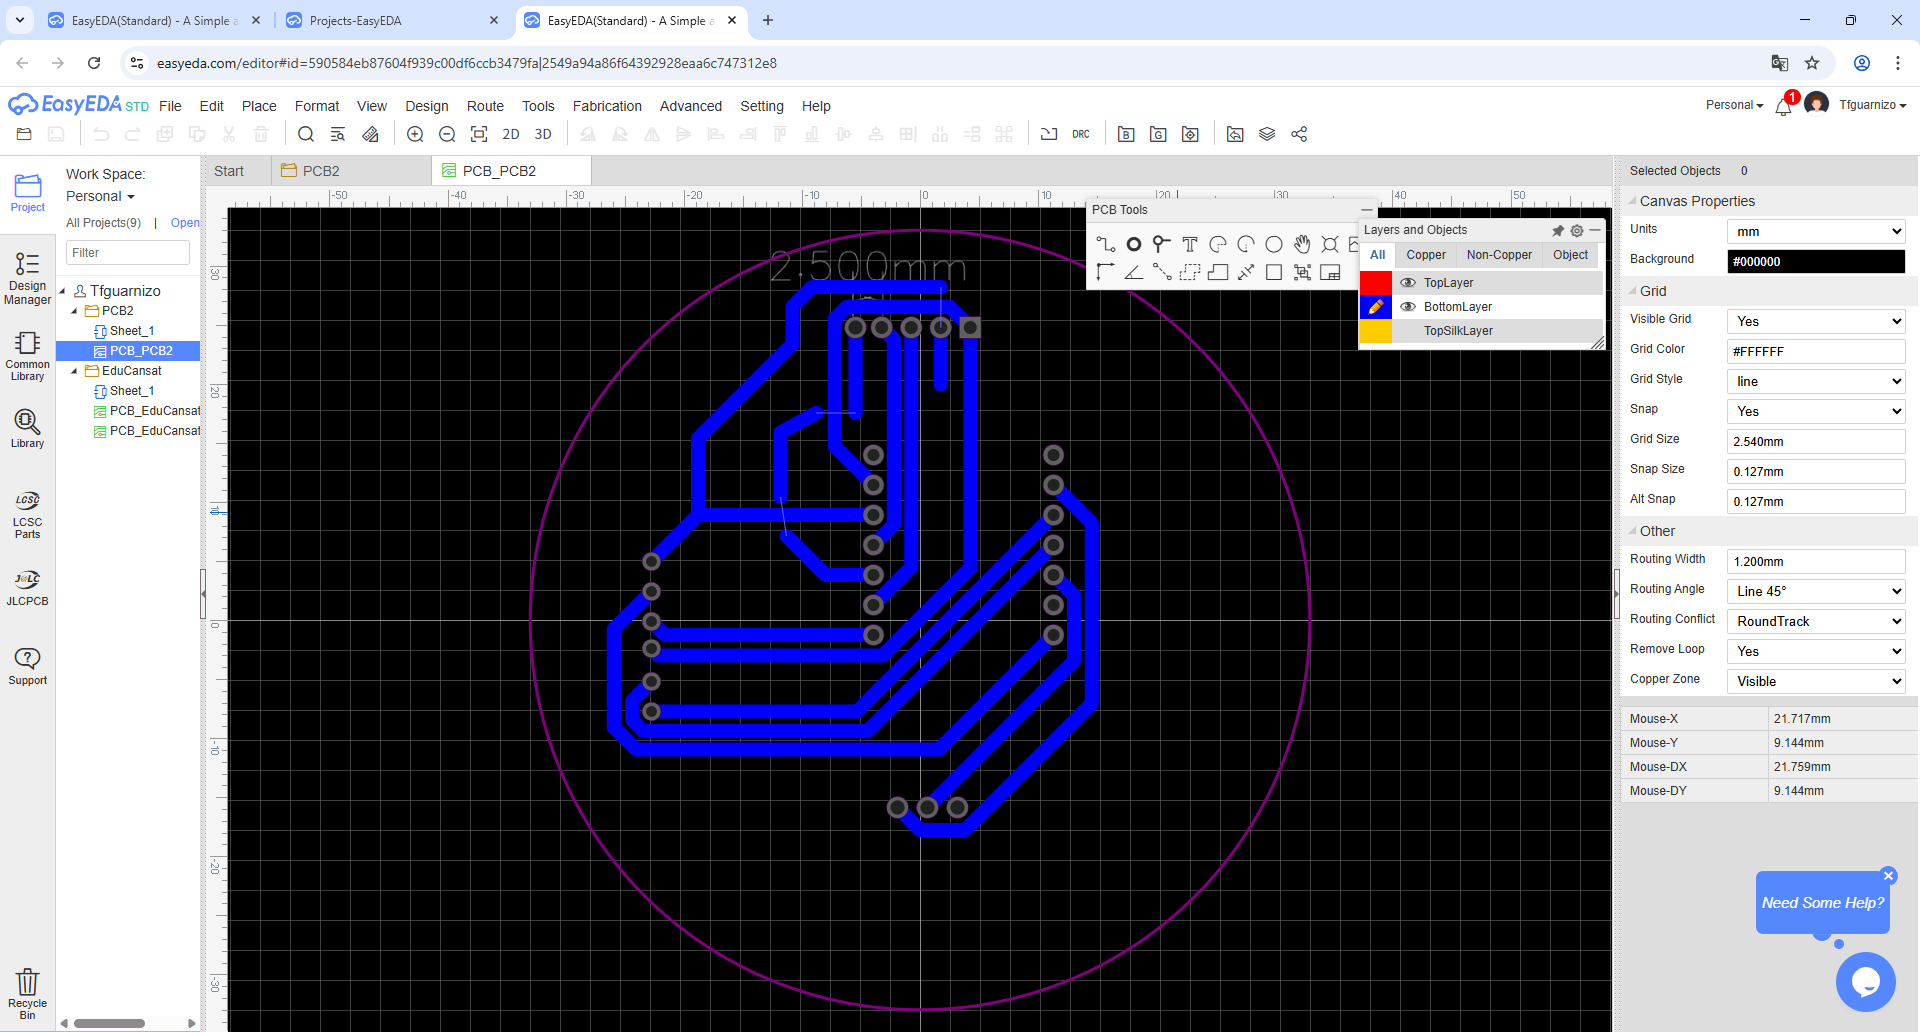The image size is (1920, 1032).
Task: Open the JLCPCB sidebar panel
Action: 27,588
